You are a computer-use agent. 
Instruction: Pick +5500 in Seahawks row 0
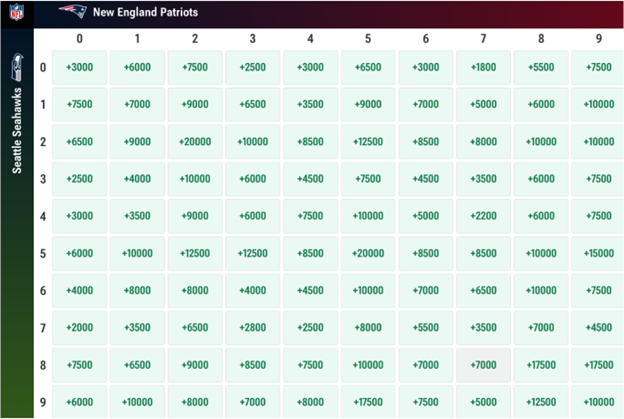[540, 67]
